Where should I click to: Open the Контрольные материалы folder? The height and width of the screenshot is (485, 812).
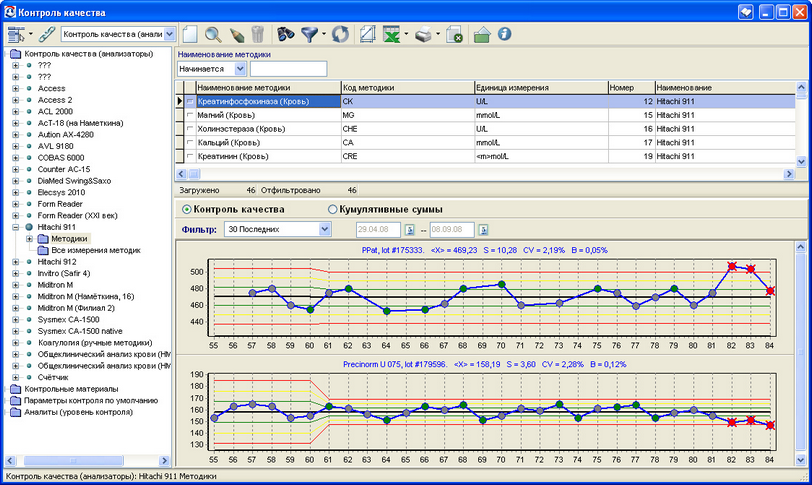[x=71, y=389]
